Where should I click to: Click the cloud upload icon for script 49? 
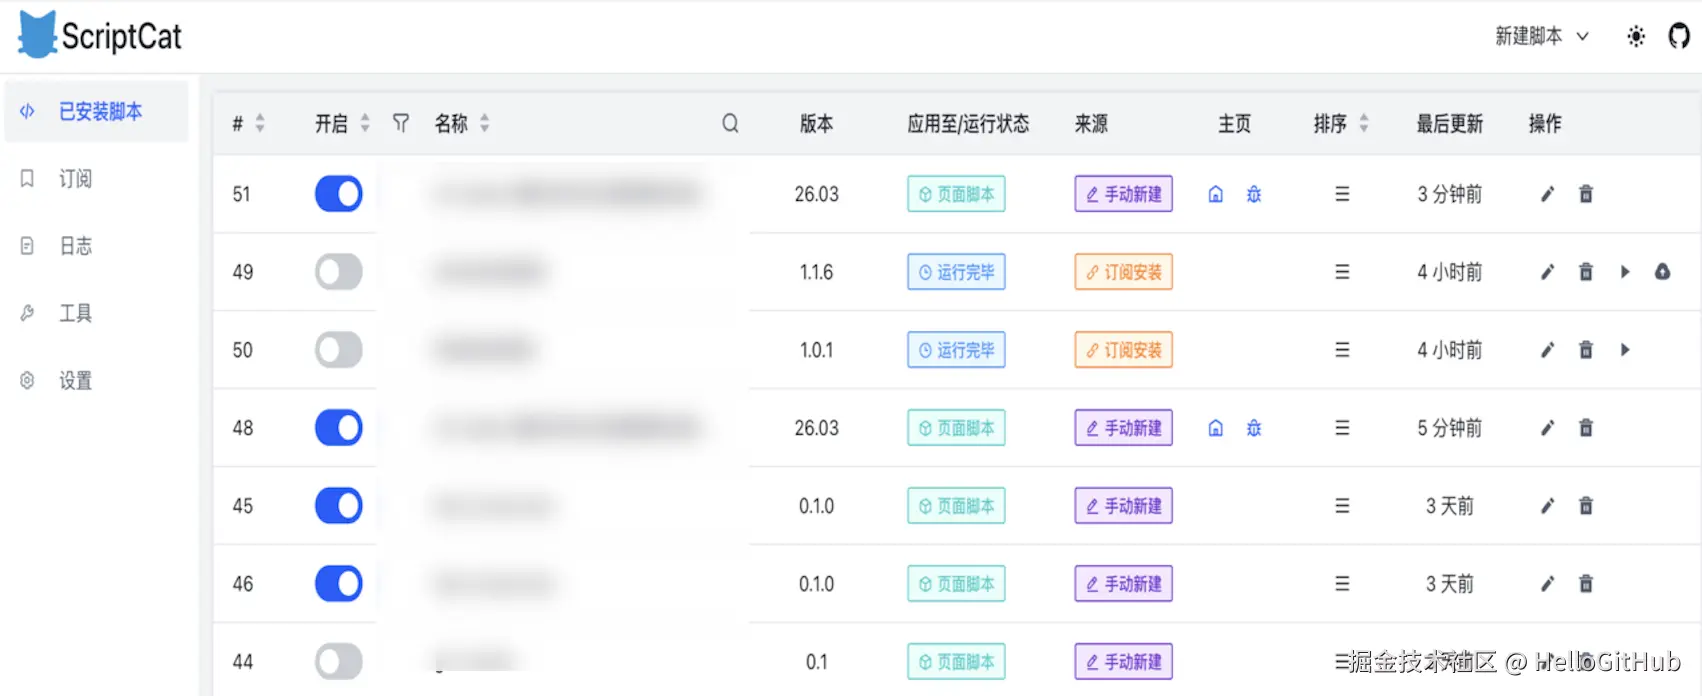click(1662, 272)
